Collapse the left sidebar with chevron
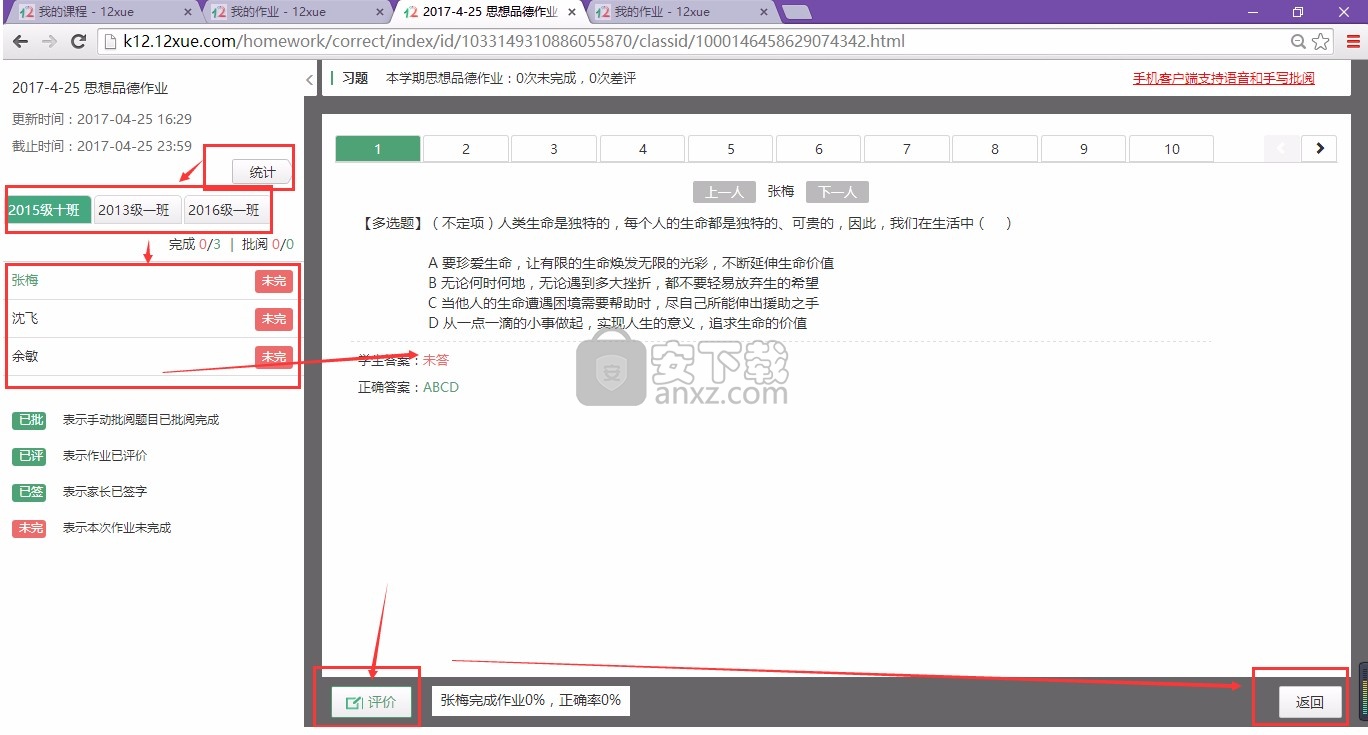The image size is (1368, 735). pyautogui.click(x=310, y=80)
